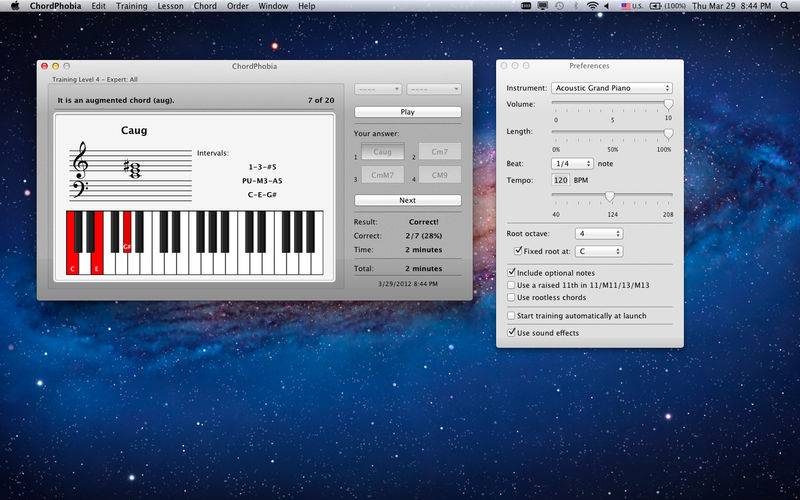Click the Volume slider handle

[x=668, y=105]
